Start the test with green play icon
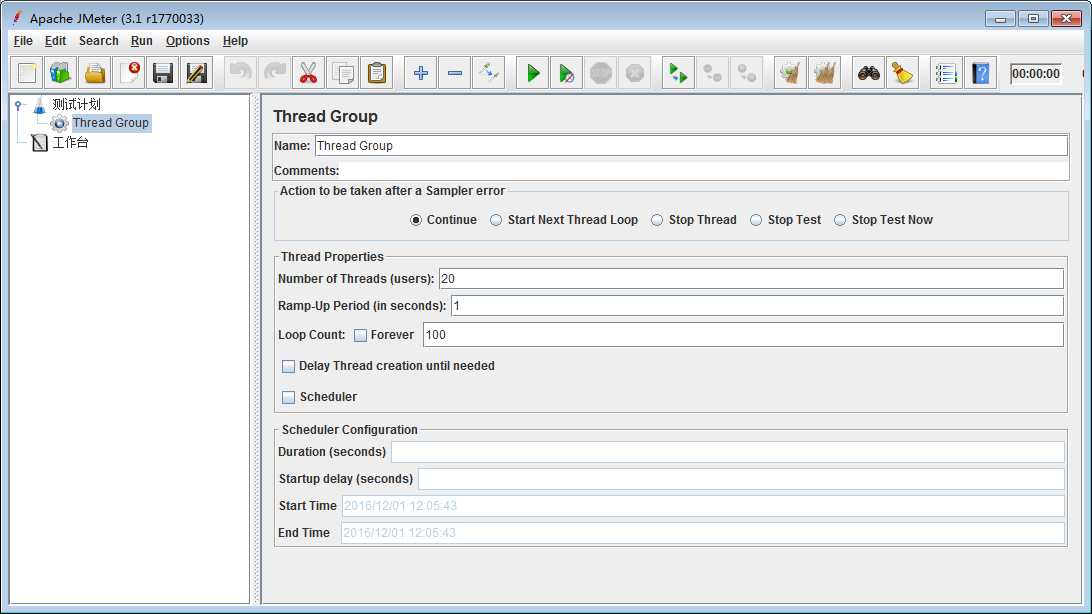The height and width of the screenshot is (614, 1092). point(533,73)
